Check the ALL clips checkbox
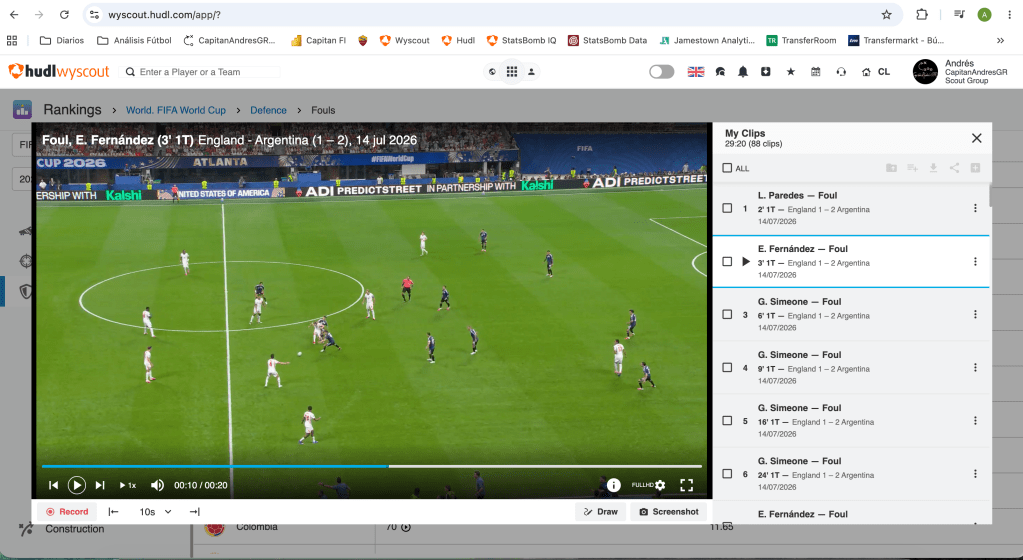1023x560 pixels. click(727, 168)
